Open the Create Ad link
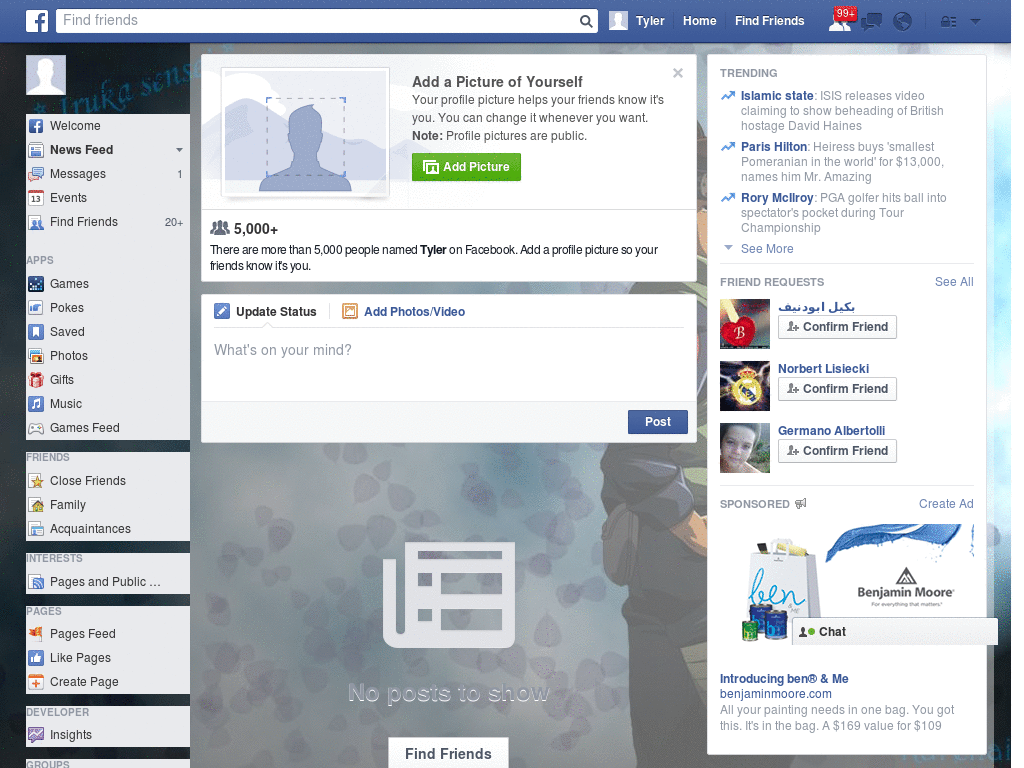The width and height of the screenshot is (1024, 768). pyautogui.click(x=946, y=504)
